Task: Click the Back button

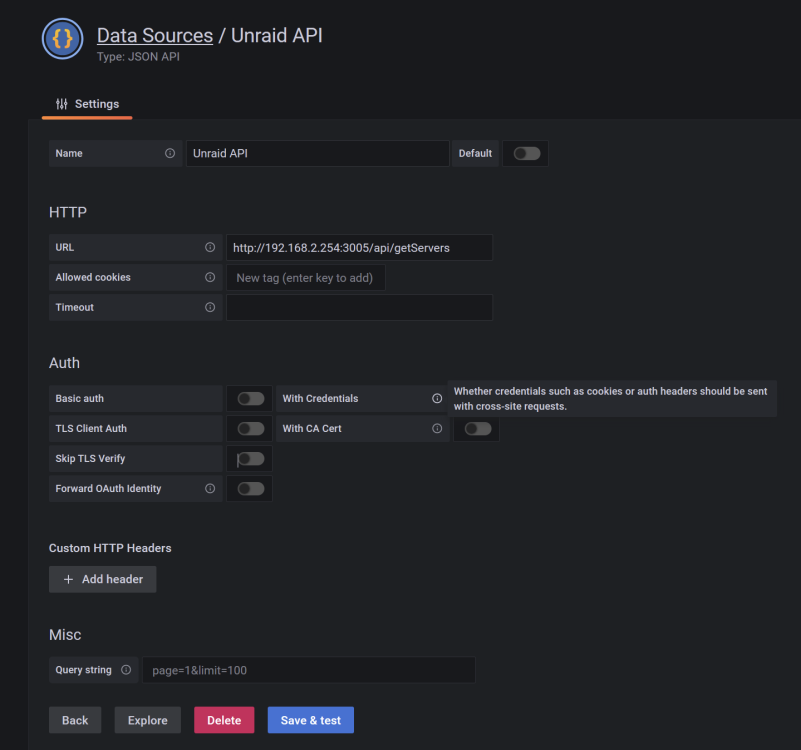Action: point(75,720)
